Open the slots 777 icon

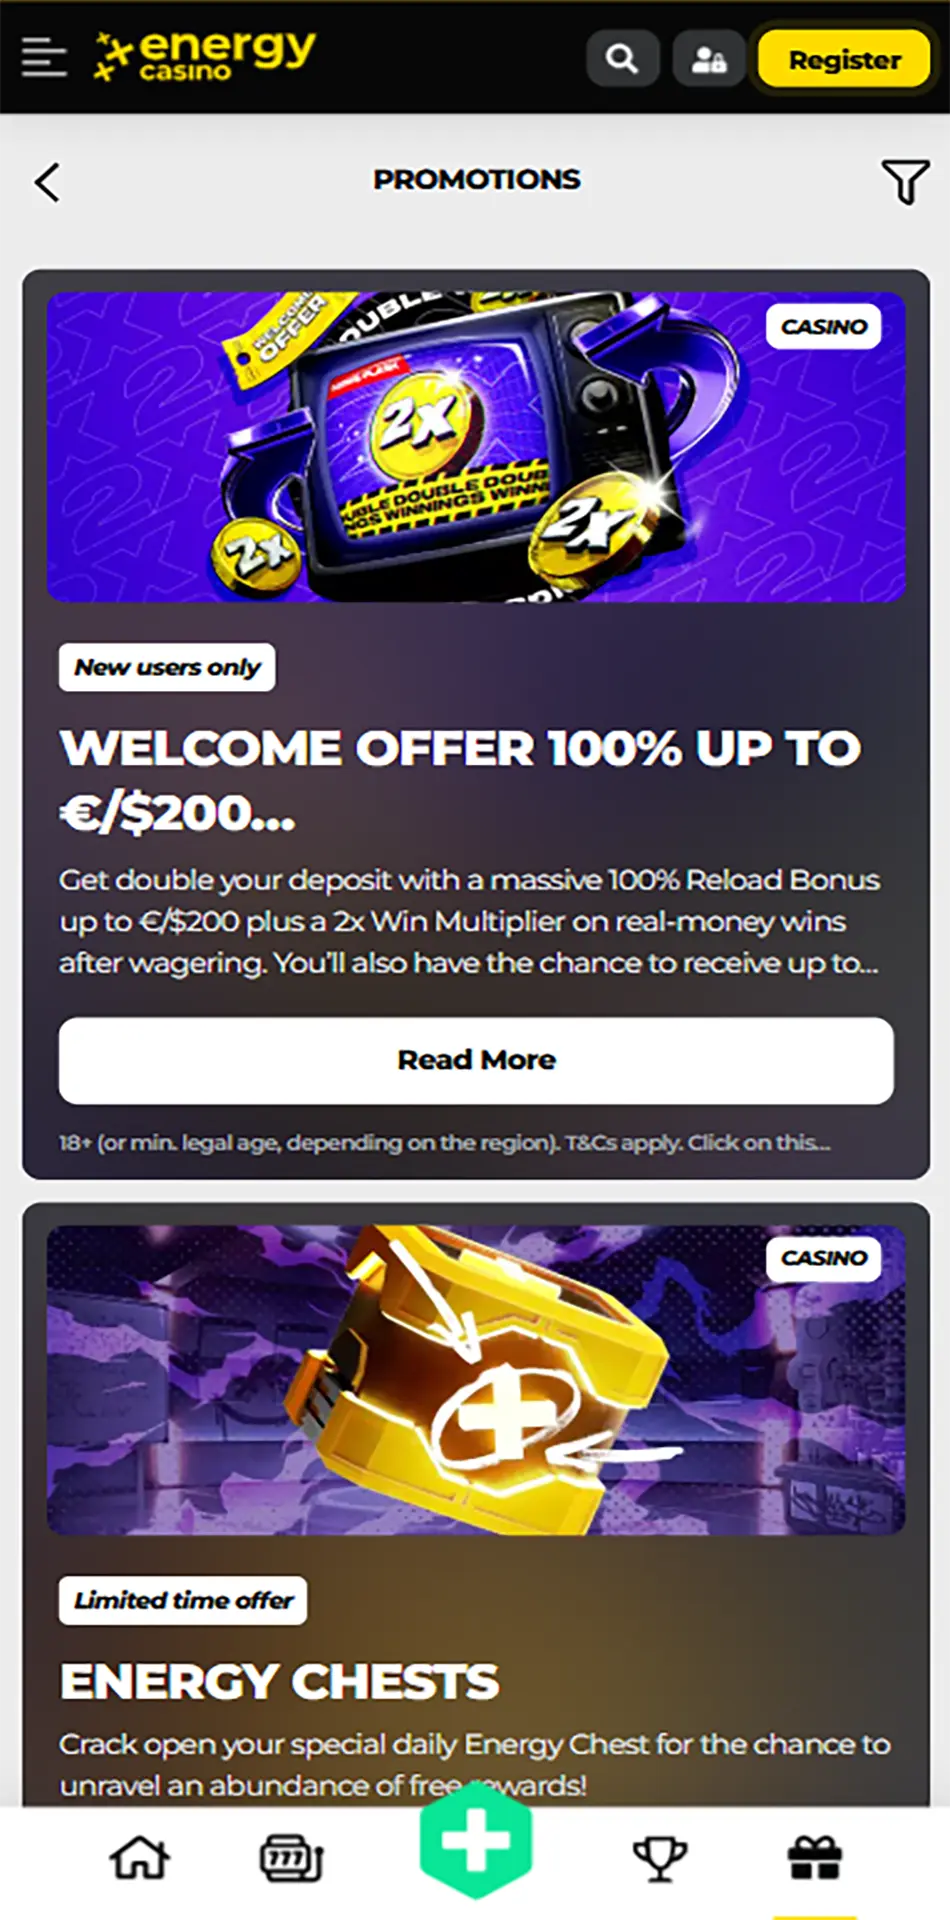click(x=291, y=1858)
